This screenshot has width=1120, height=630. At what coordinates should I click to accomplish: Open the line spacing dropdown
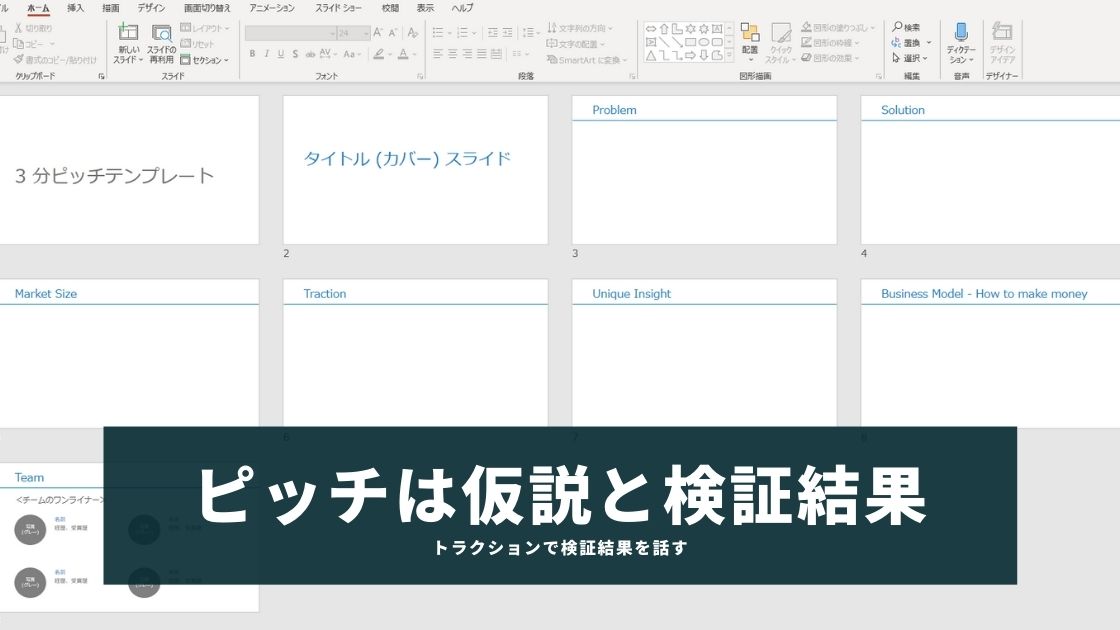pos(530,32)
